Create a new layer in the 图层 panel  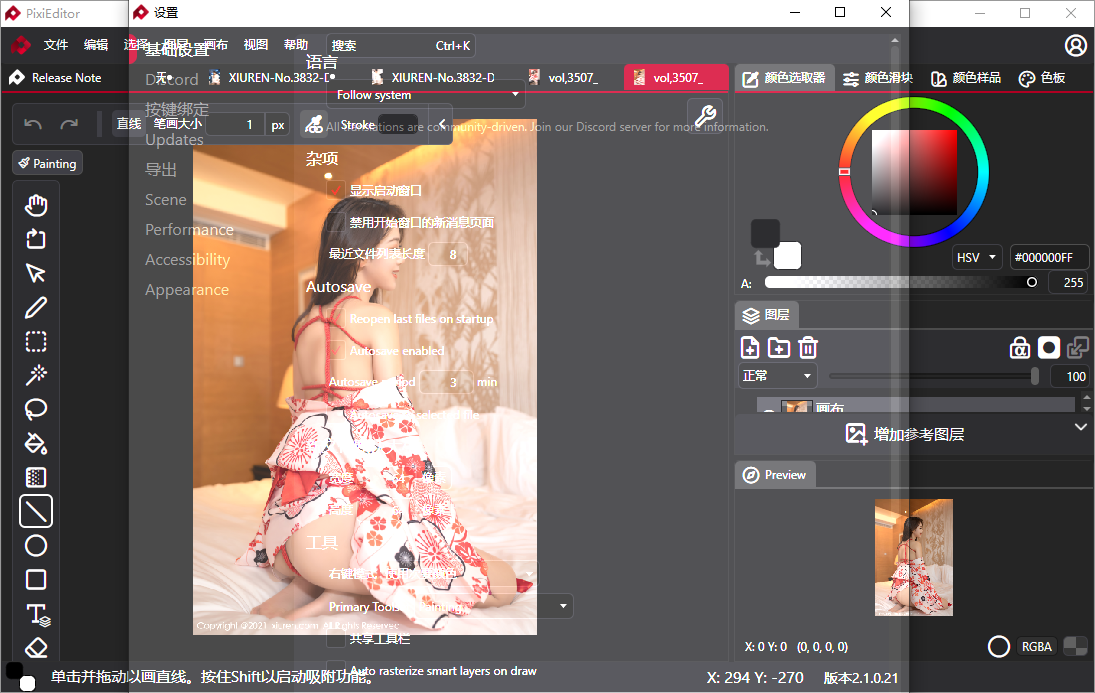tap(749, 347)
